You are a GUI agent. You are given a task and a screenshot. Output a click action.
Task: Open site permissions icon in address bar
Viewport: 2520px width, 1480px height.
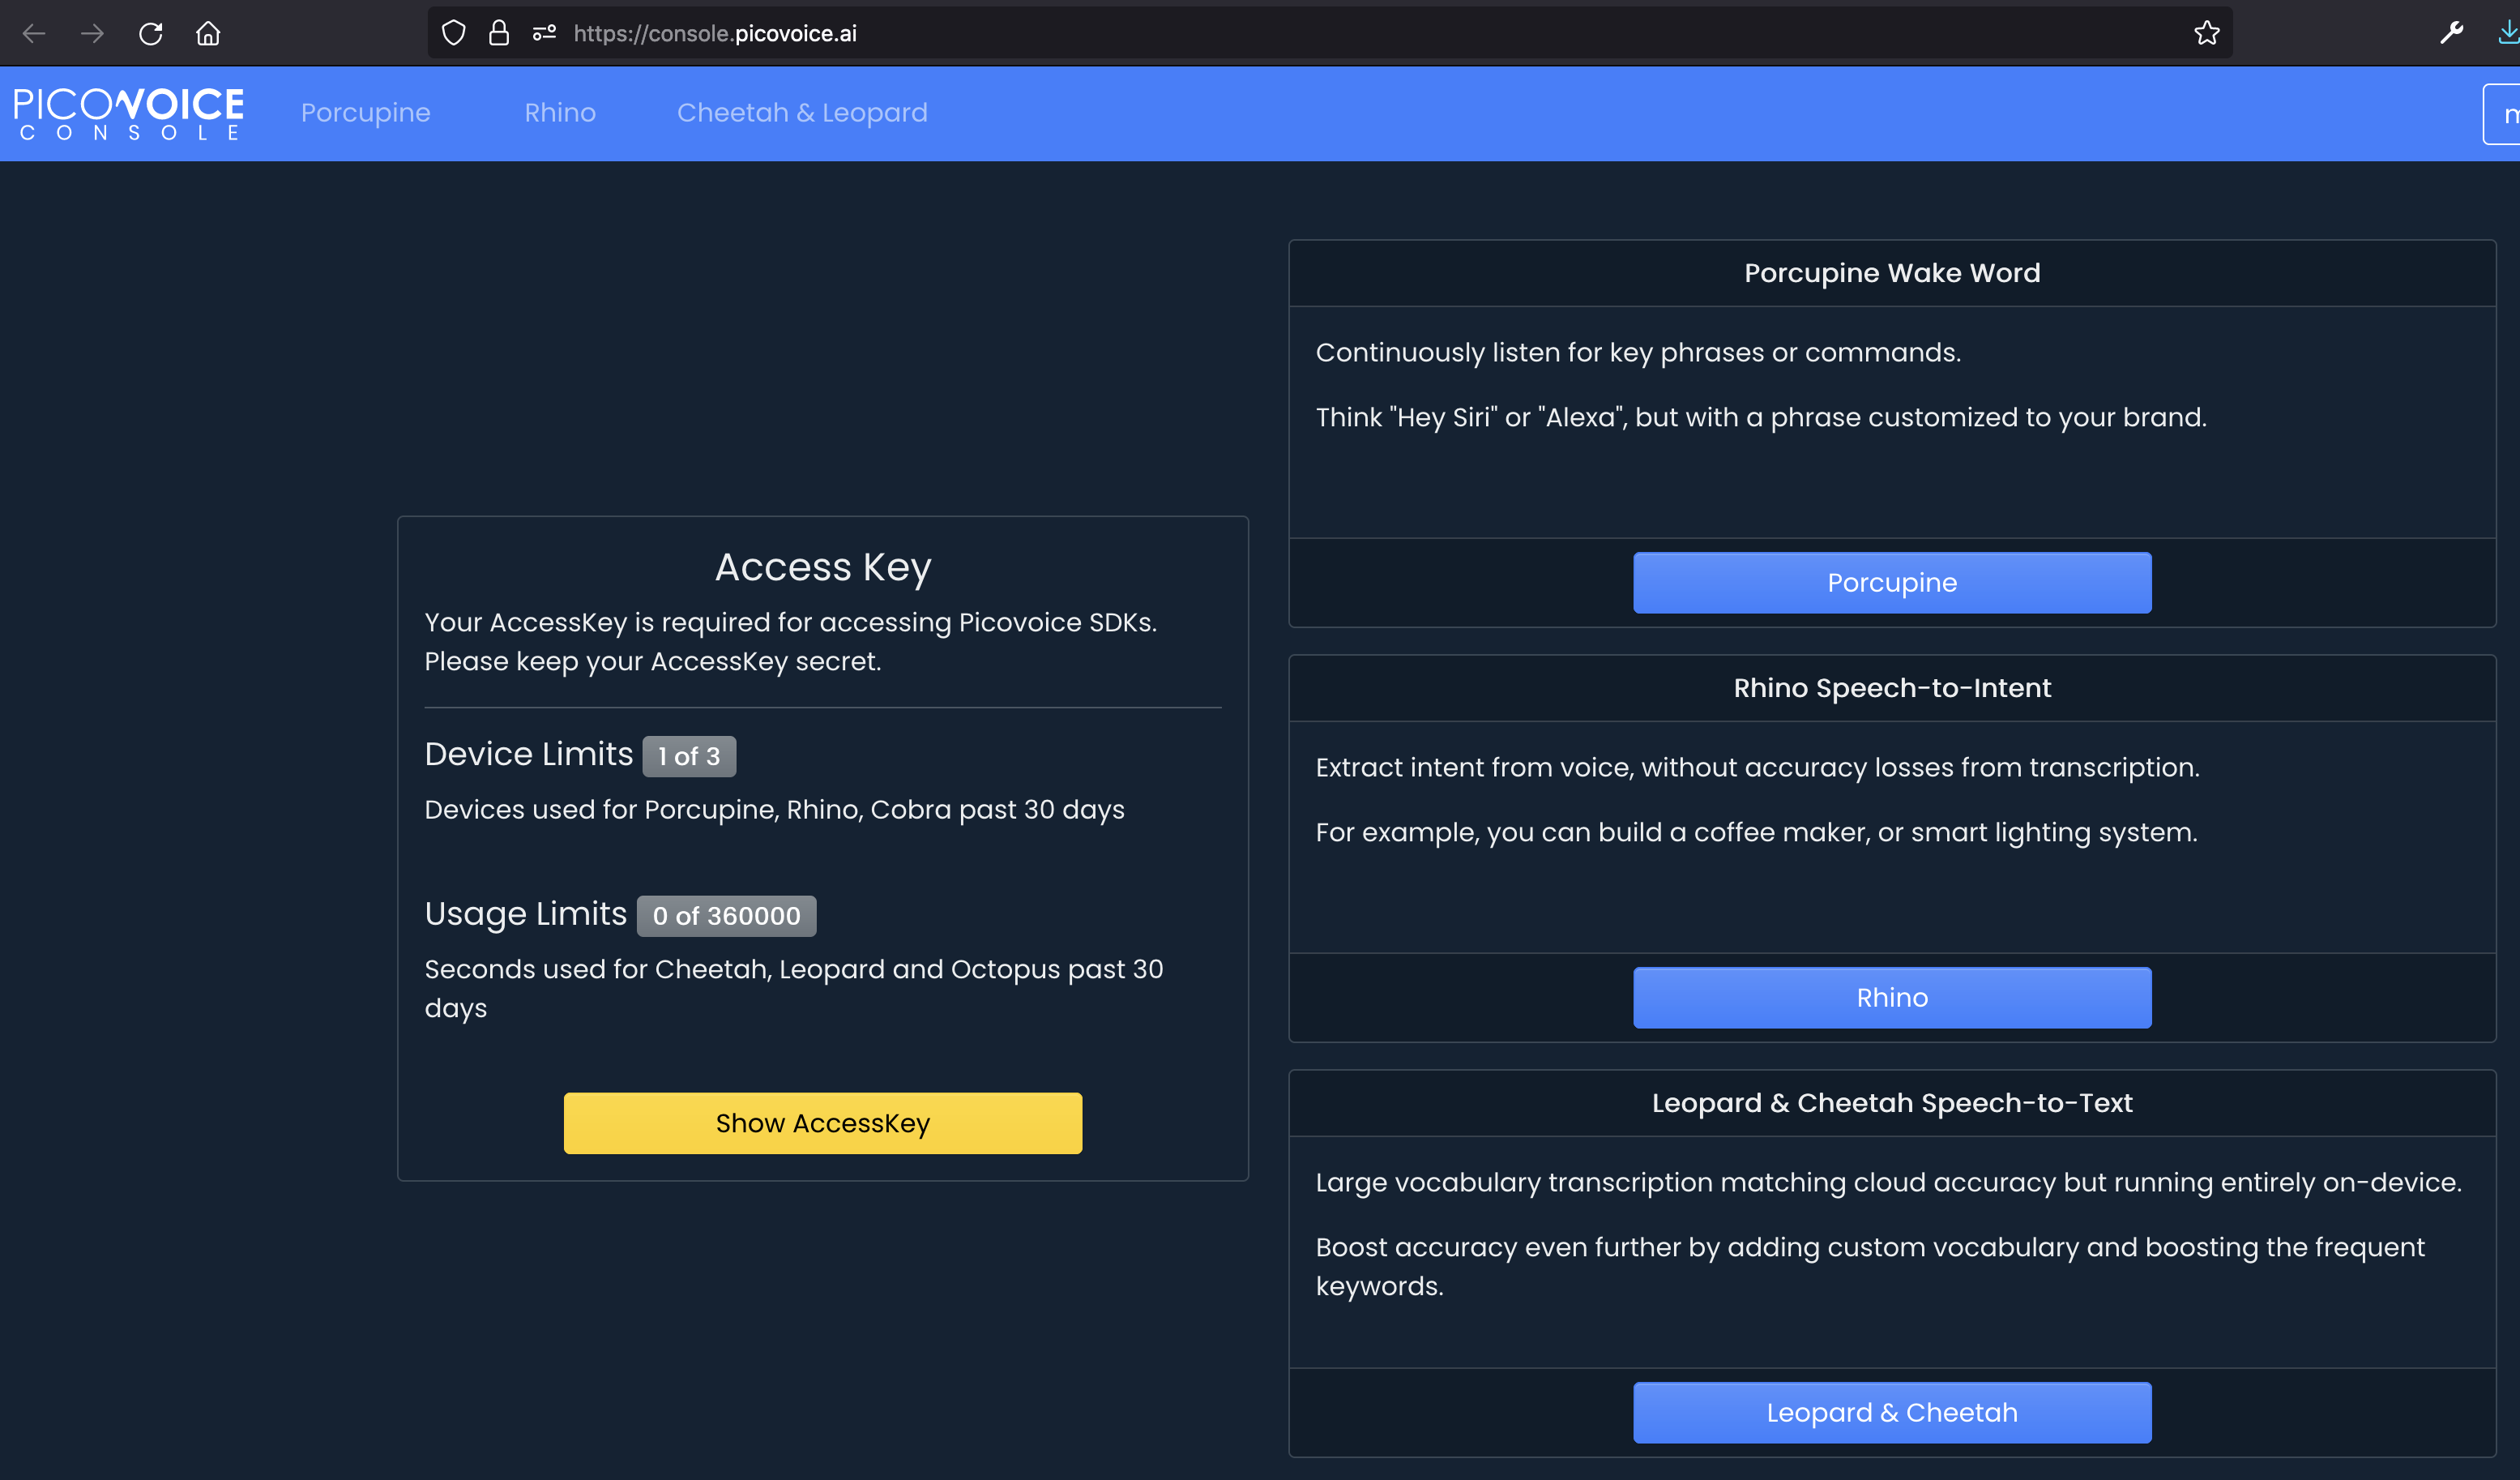pos(544,33)
